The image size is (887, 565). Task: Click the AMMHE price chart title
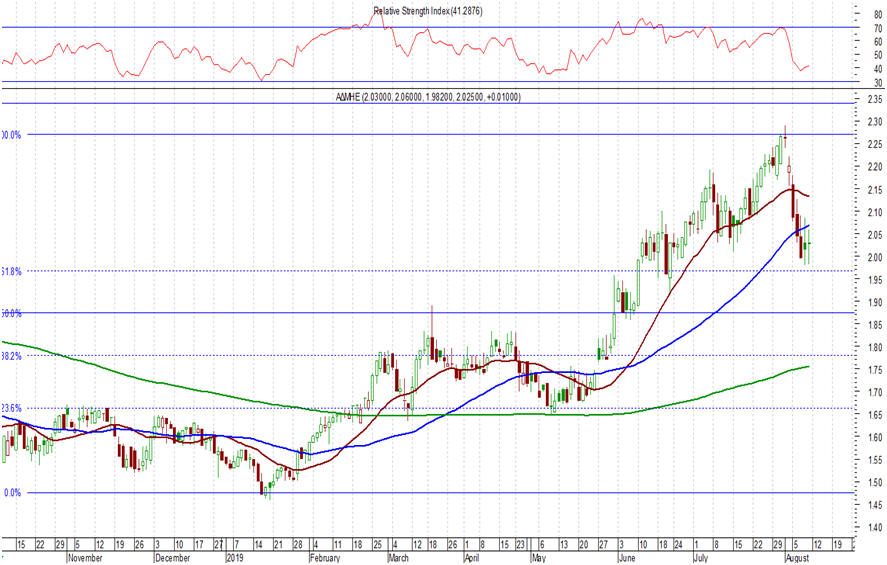pyautogui.click(x=427, y=97)
